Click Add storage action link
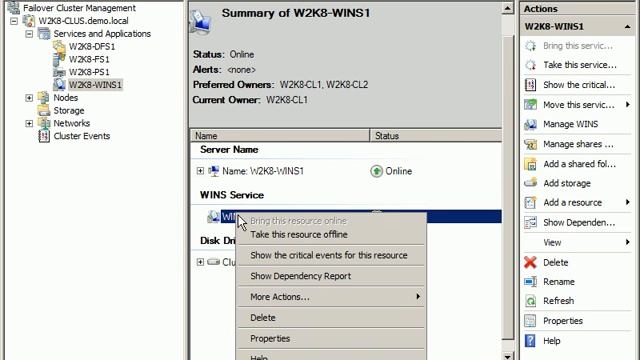 [x=567, y=183]
